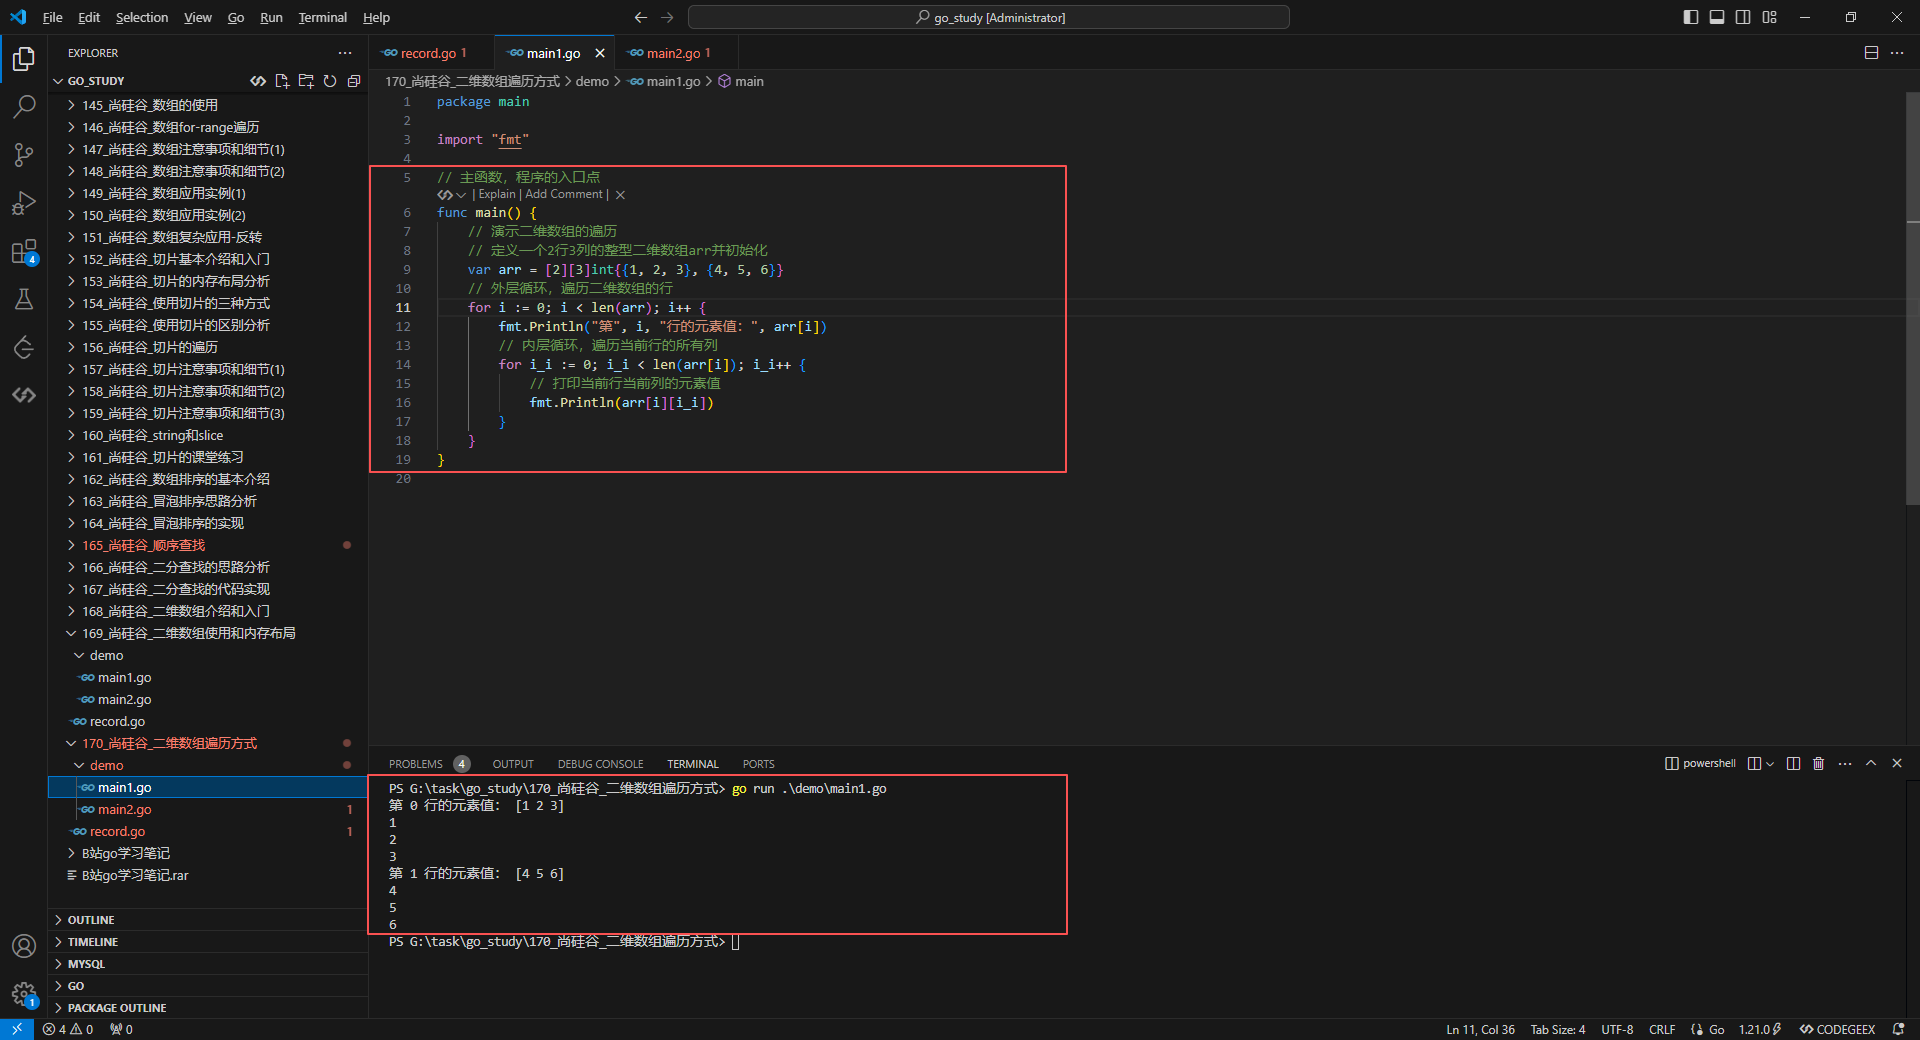Open the terminal launch profile dropdown
Screen dimensions: 1920x1040
tap(1770, 764)
